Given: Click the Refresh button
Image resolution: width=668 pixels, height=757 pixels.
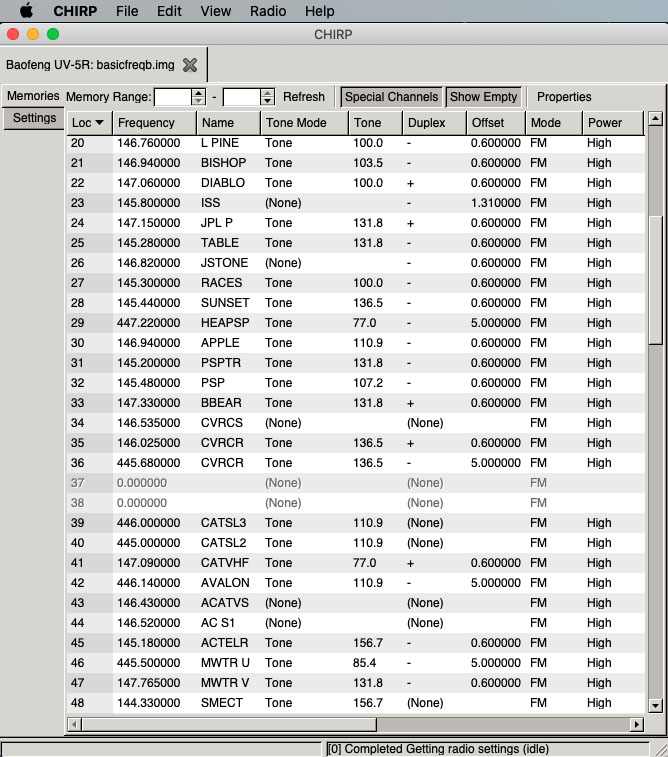Looking at the screenshot, I should pos(304,97).
